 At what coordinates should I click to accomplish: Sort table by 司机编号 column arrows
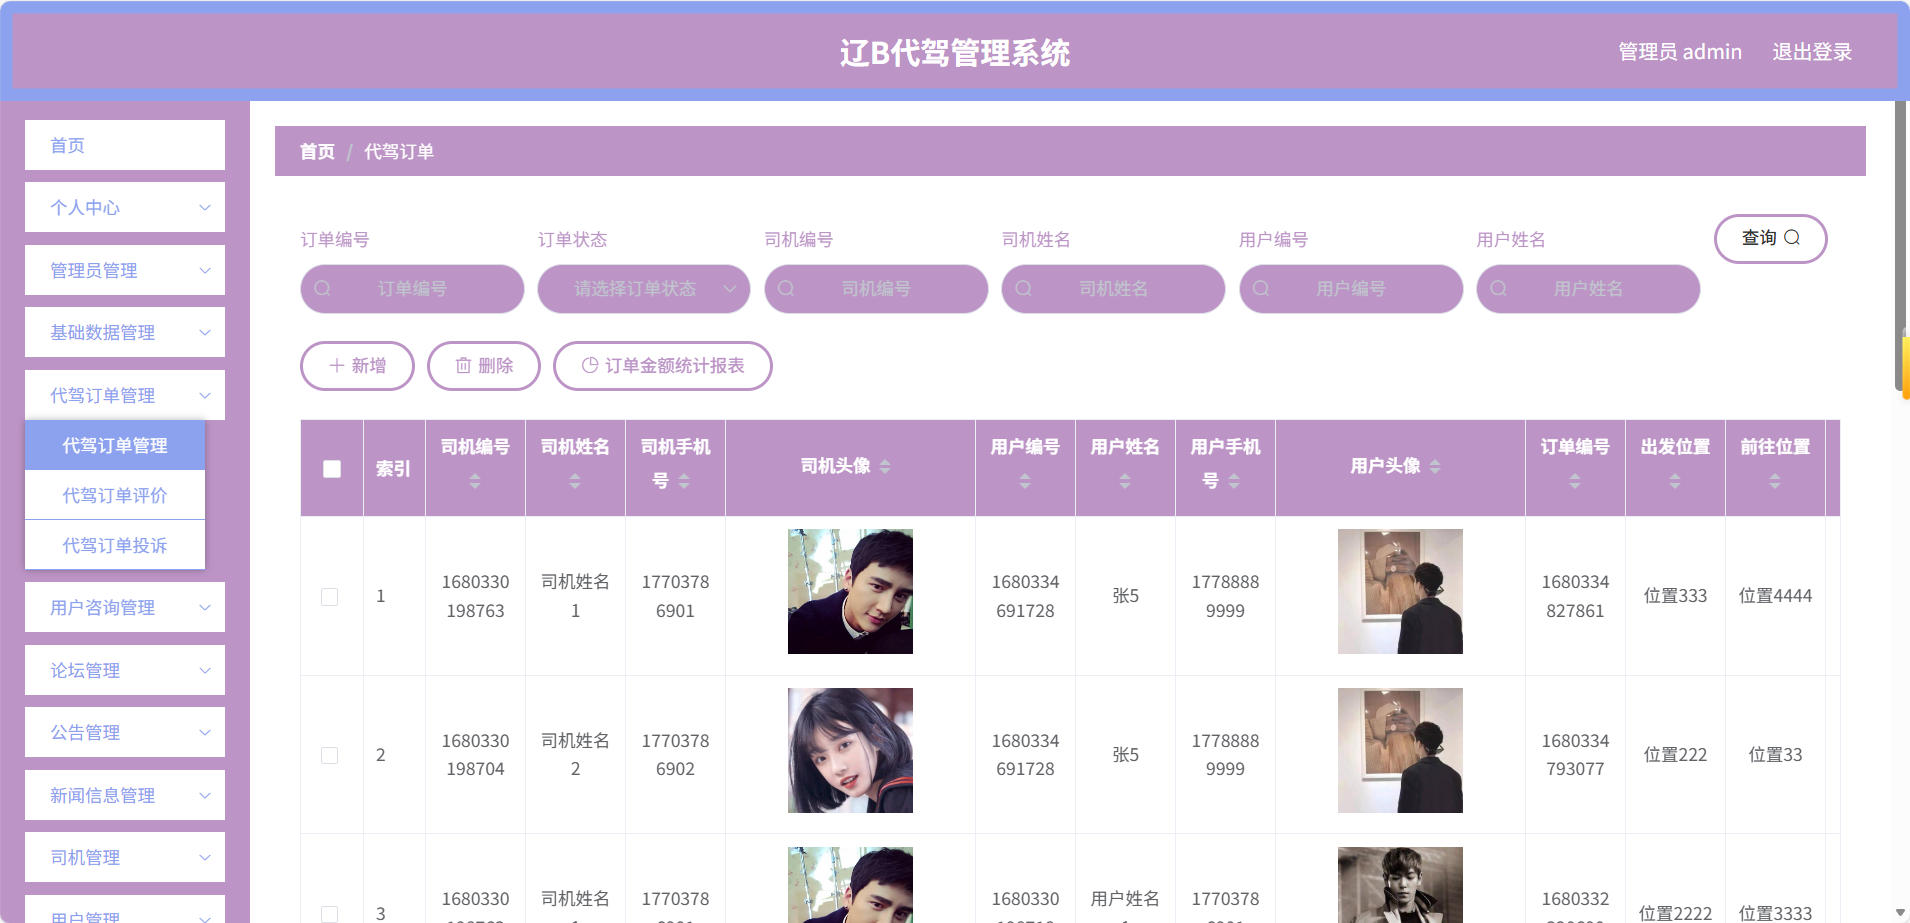coord(475,481)
